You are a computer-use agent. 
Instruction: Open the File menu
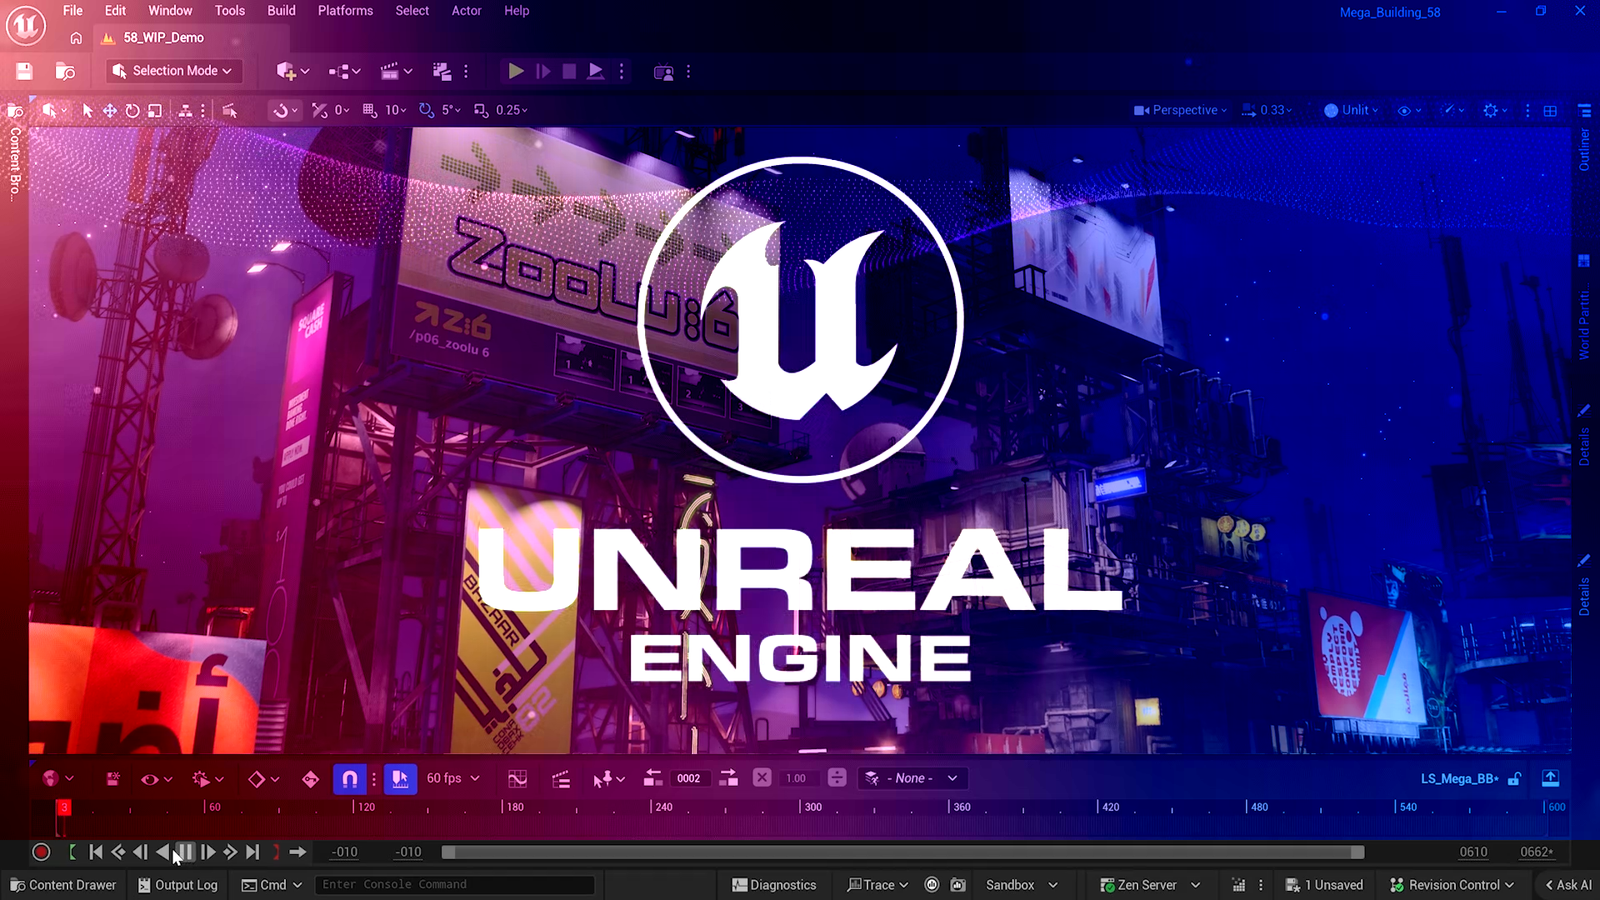pos(73,11)
